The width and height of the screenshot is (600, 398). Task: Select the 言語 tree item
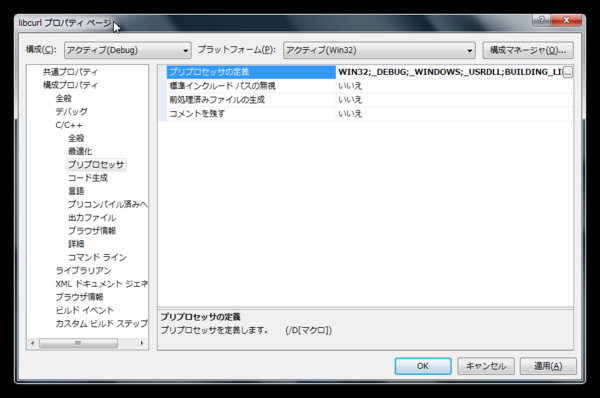76,191
